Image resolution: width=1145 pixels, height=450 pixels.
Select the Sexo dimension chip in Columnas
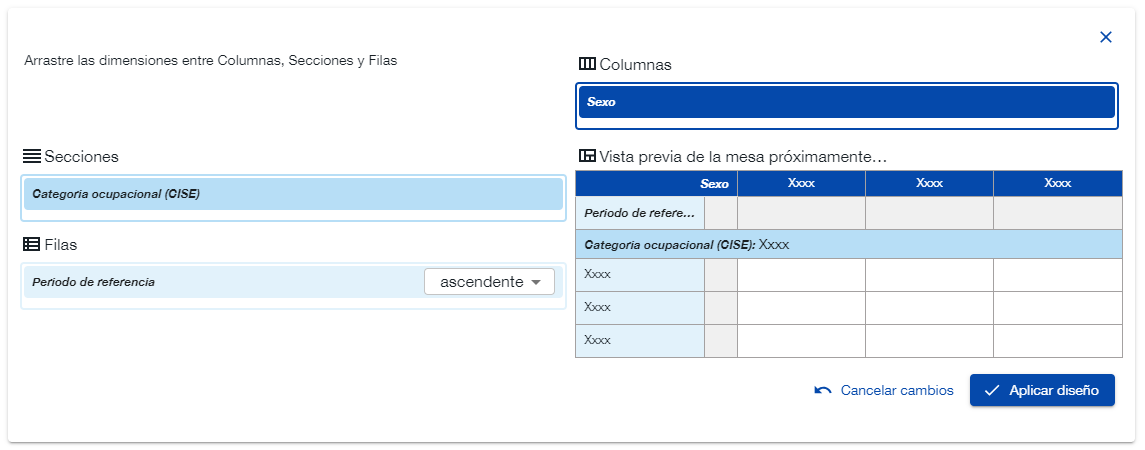pyautogui.click(x=847, y=102)
